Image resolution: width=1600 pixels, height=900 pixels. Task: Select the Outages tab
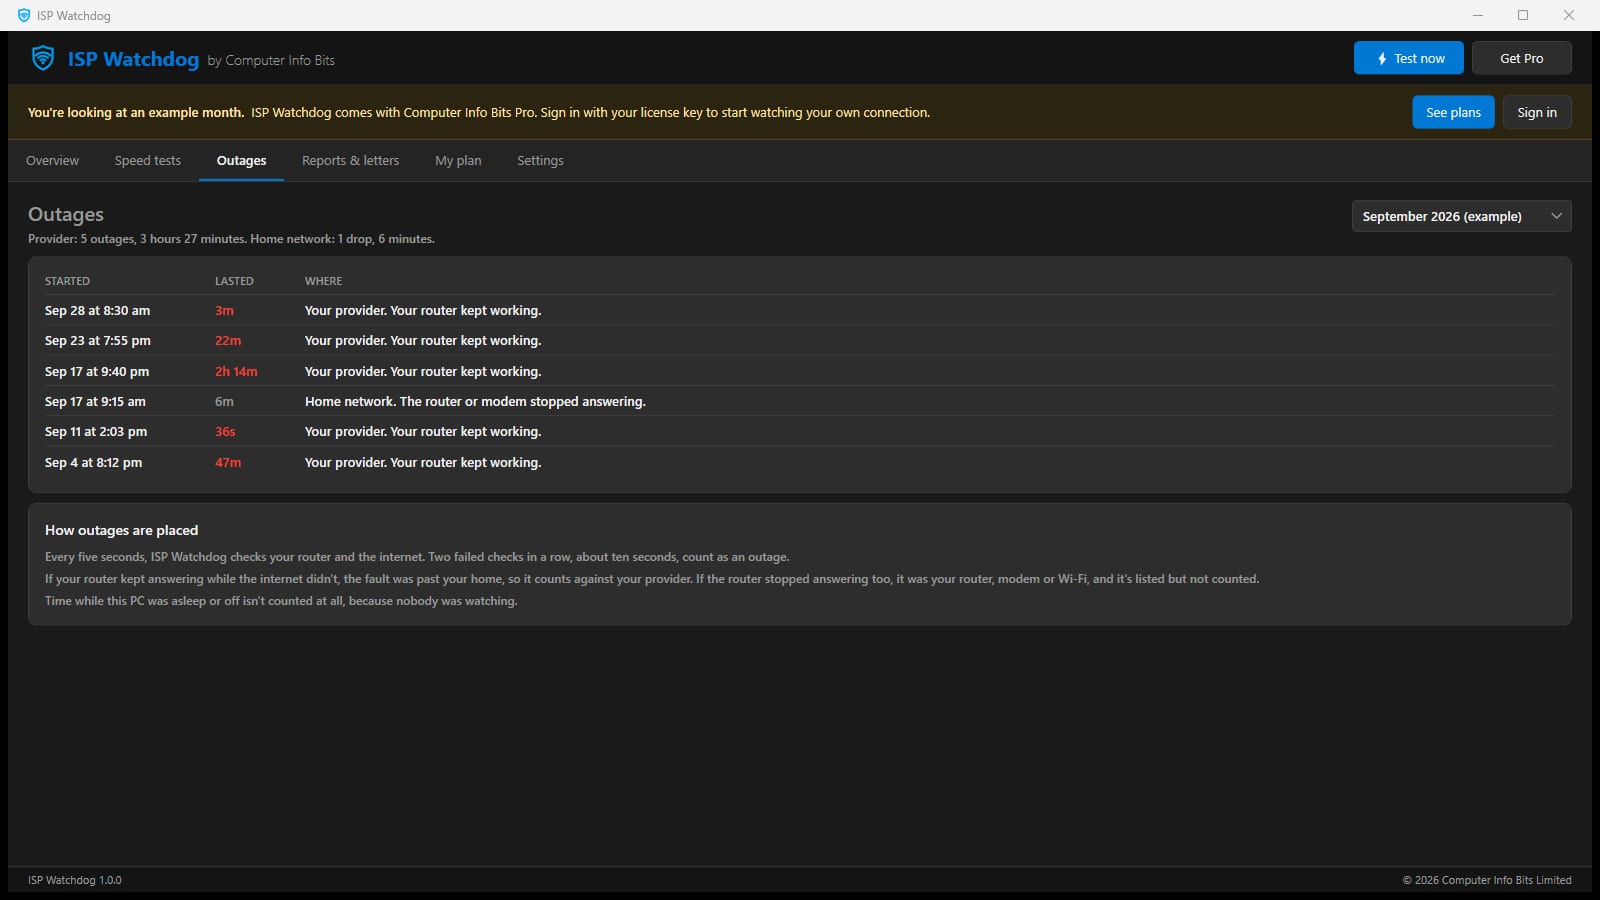click(241, 160)
